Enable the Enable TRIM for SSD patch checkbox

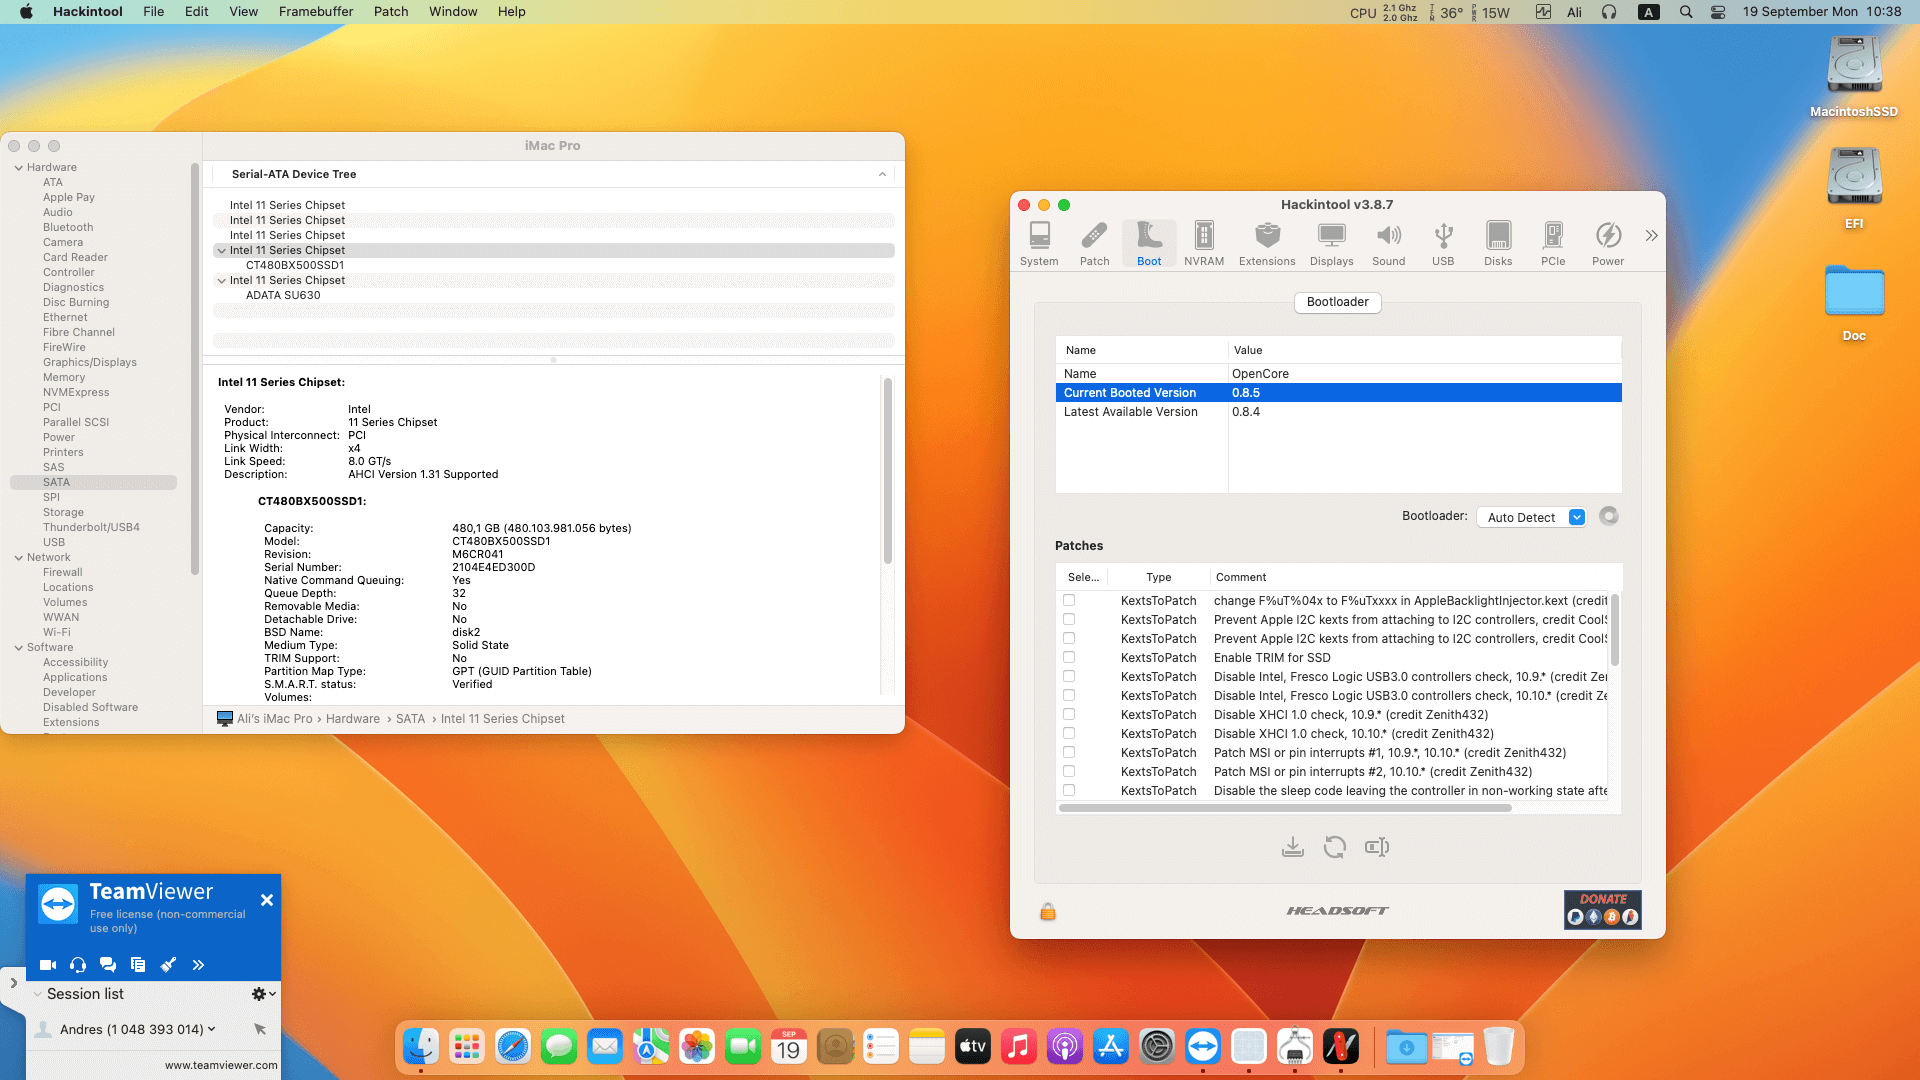(1069, 657)
